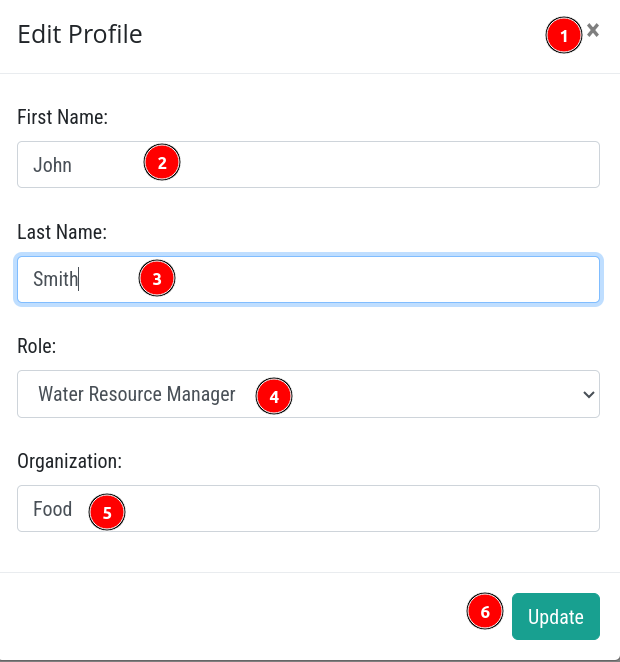Screen dimensions: 620x662
Task: Click the red marker numbered 4
Action: (x=273, y=396)
